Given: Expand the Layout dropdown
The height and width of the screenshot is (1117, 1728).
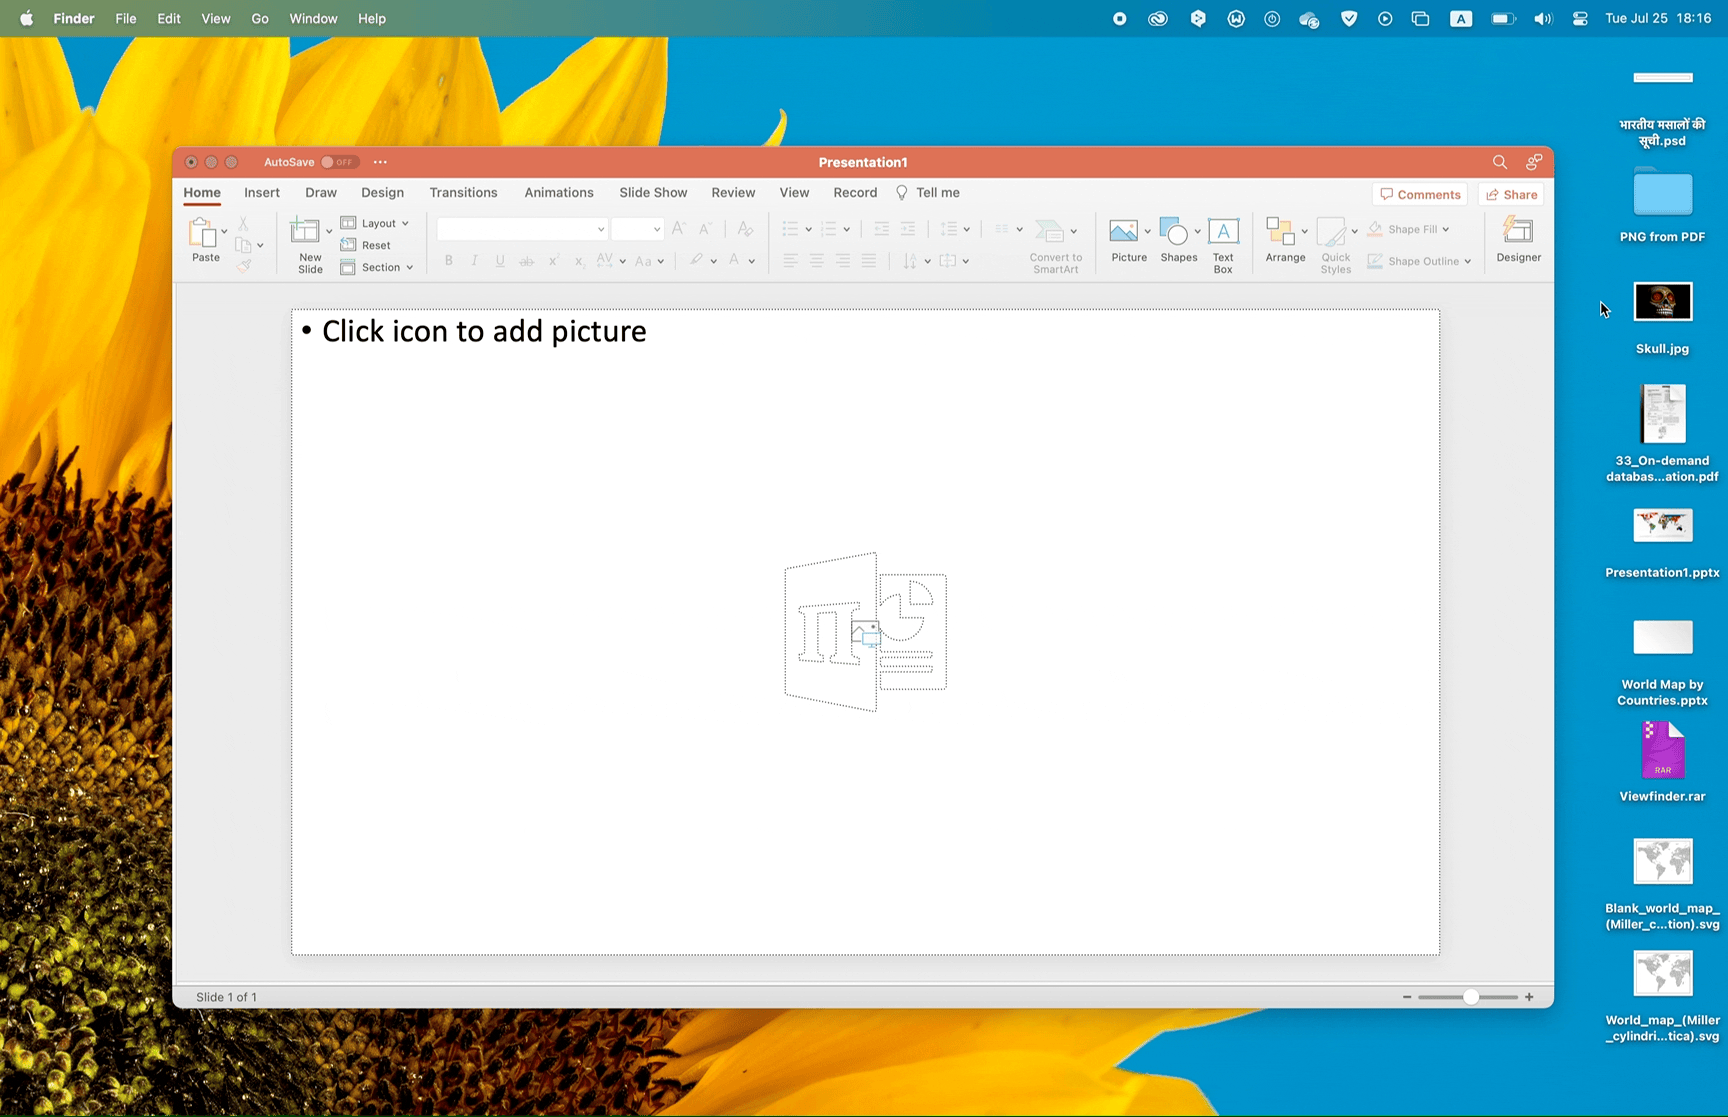Looking at the screenshot, I should pyautogui.click(x=376, y=223).
